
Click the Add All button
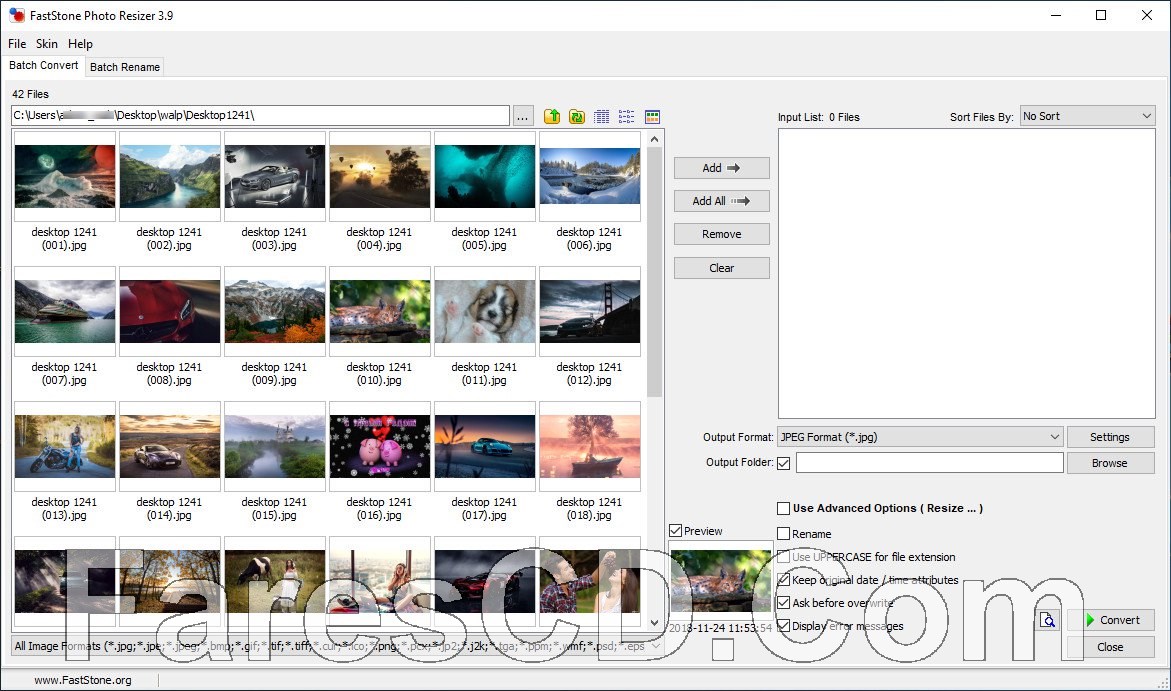721,201
